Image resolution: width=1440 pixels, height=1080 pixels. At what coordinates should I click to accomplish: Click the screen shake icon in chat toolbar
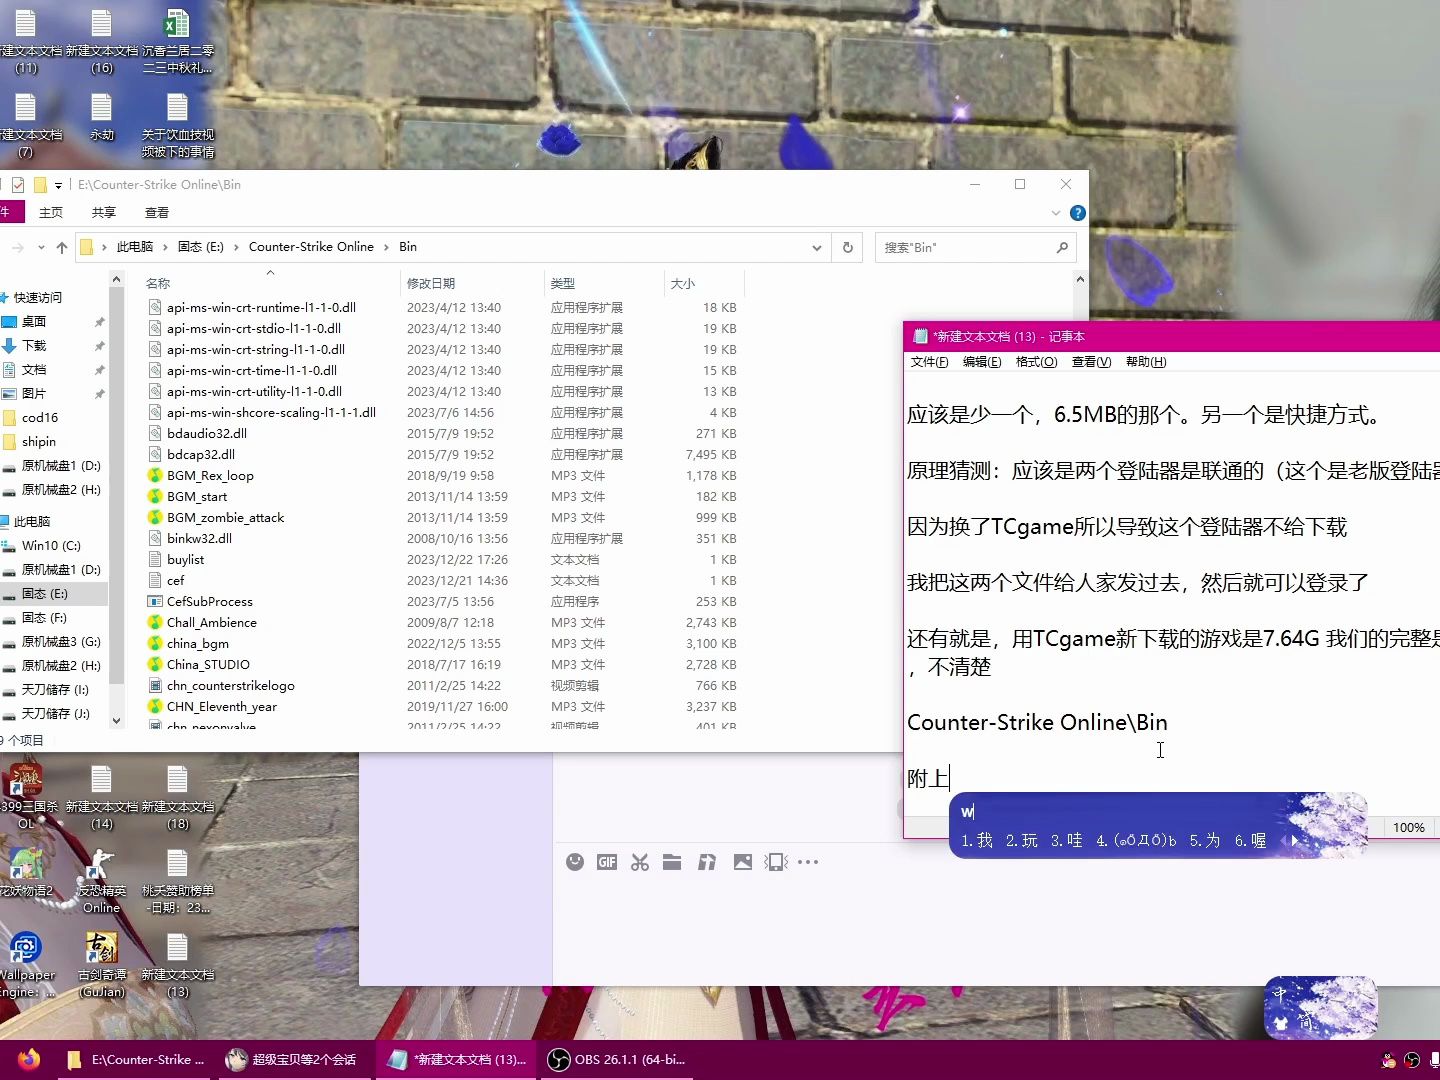[776, 862]
